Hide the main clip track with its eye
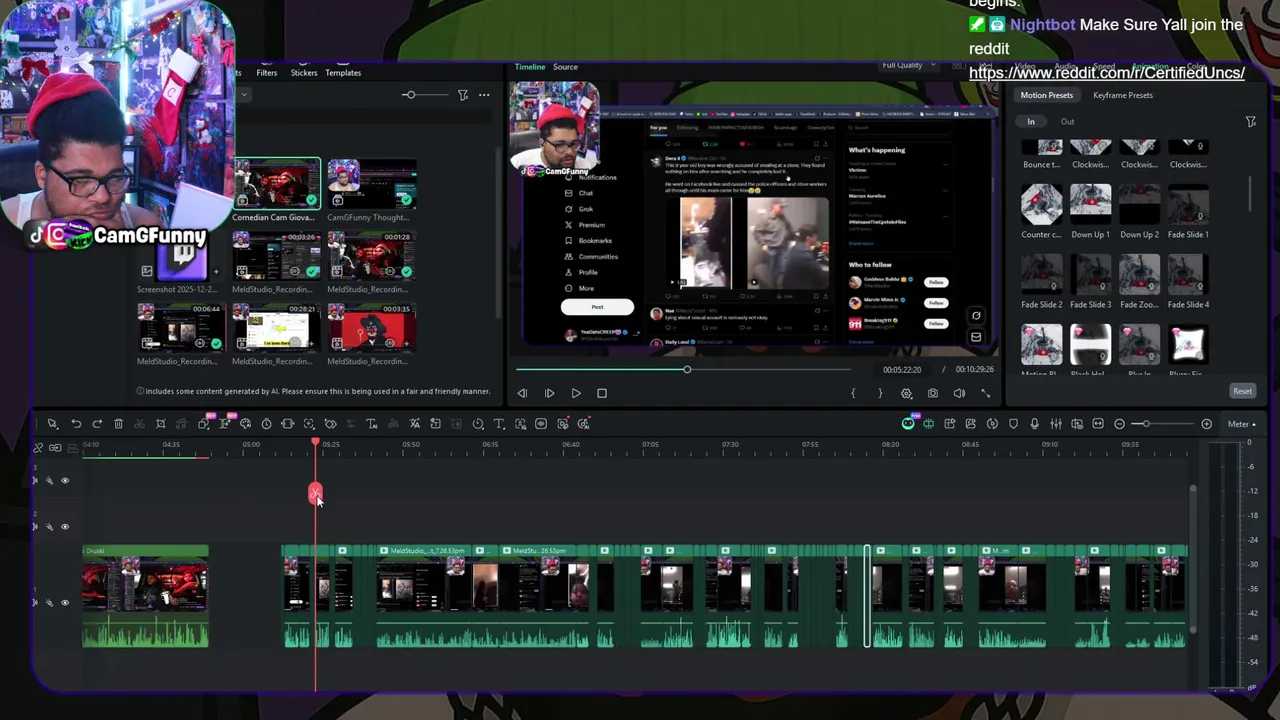 coord(65,602)
